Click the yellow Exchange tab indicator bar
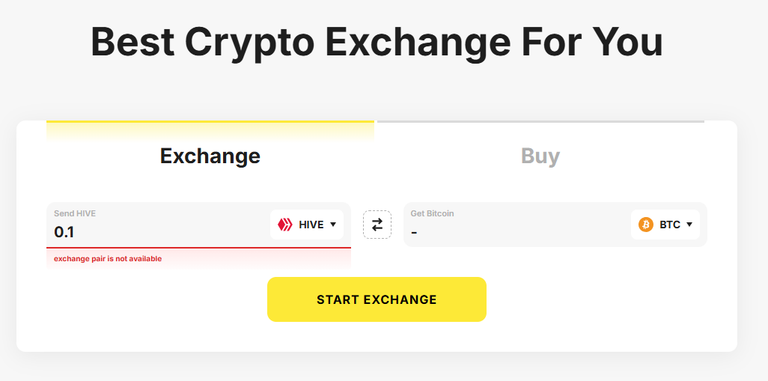Image resolution: width=768 pixels, height=381 pixels. click(x=210, y=121)
